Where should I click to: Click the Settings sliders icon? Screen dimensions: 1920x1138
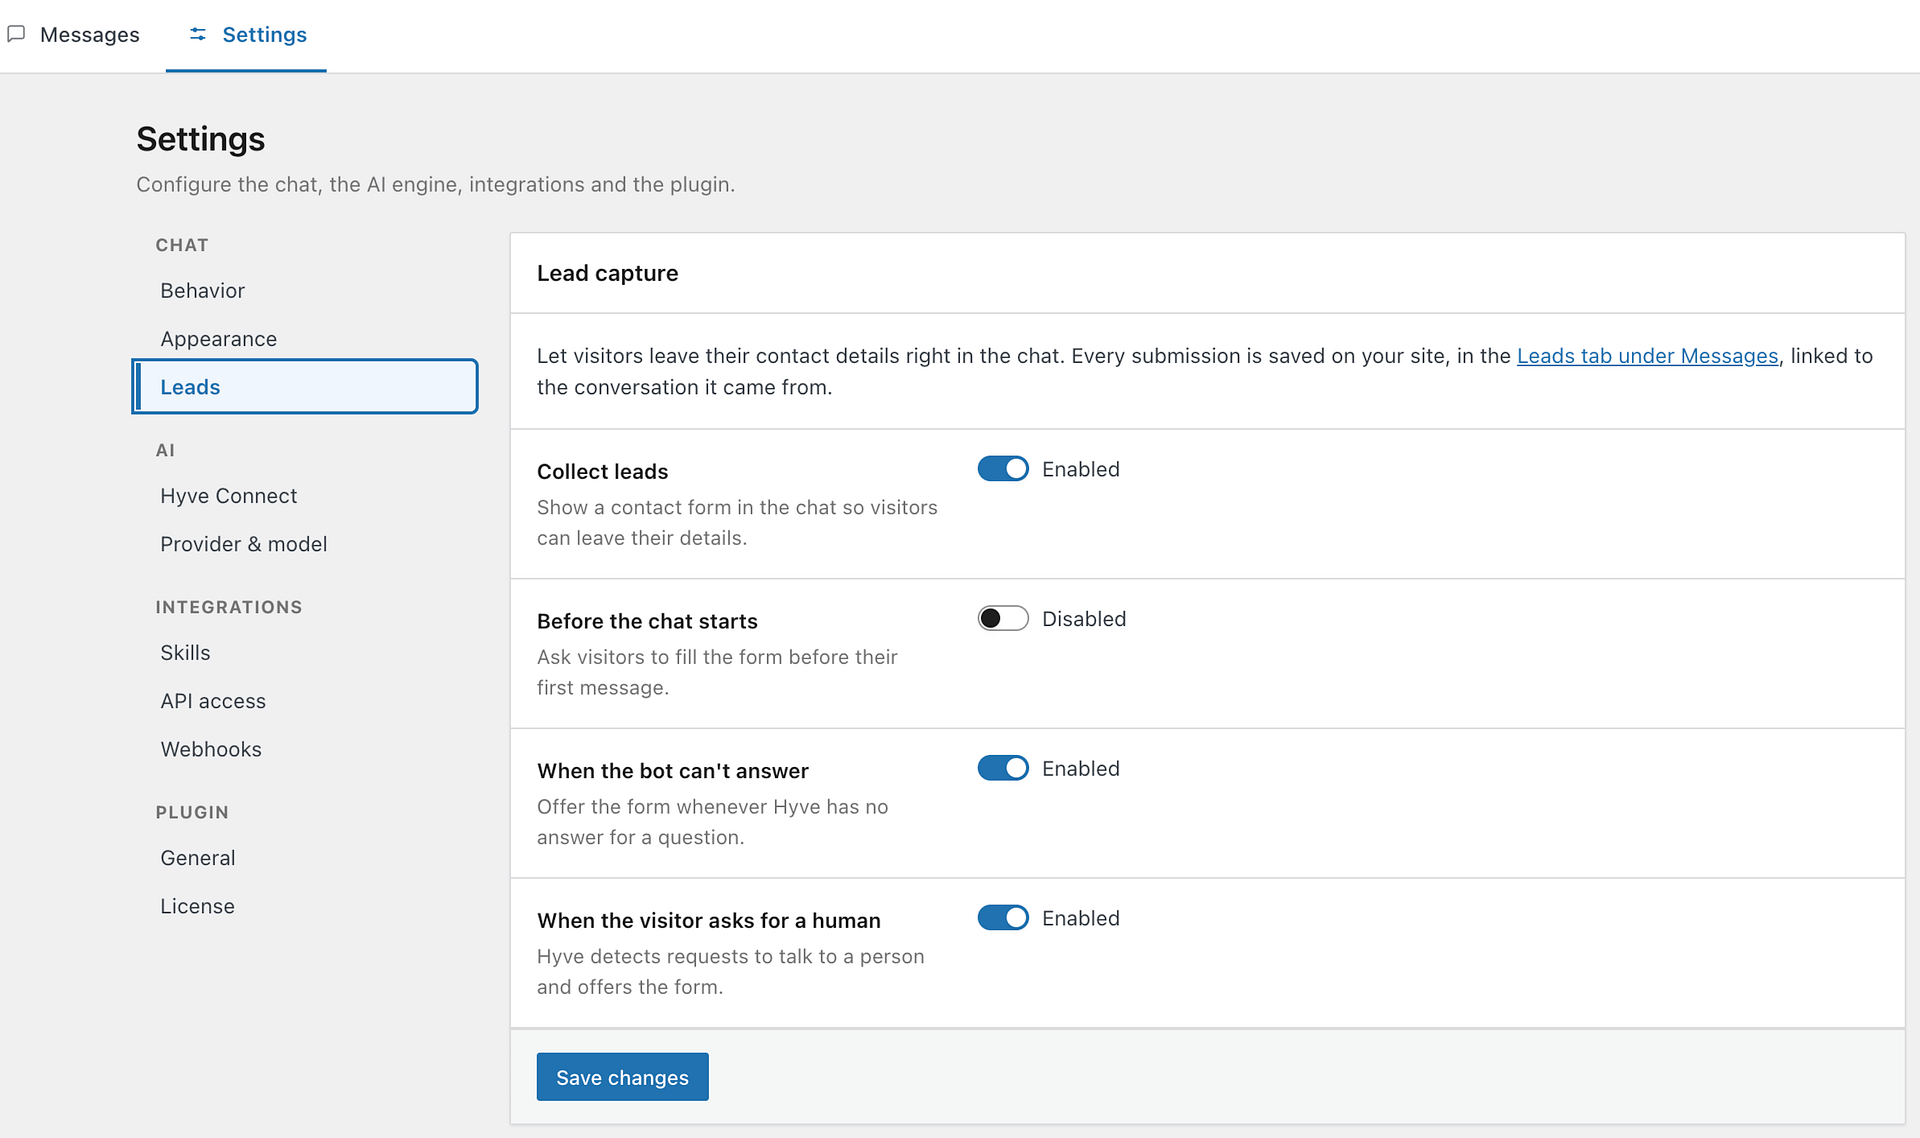198,34
